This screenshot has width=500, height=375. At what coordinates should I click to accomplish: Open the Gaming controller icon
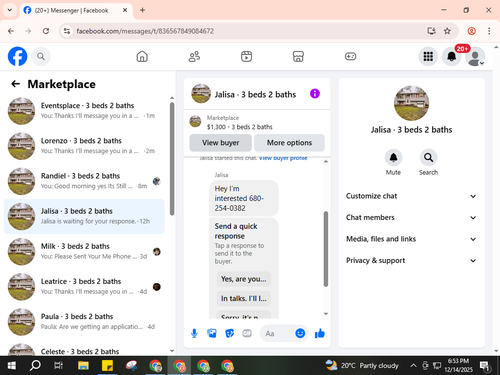click(x=350, y=57)
